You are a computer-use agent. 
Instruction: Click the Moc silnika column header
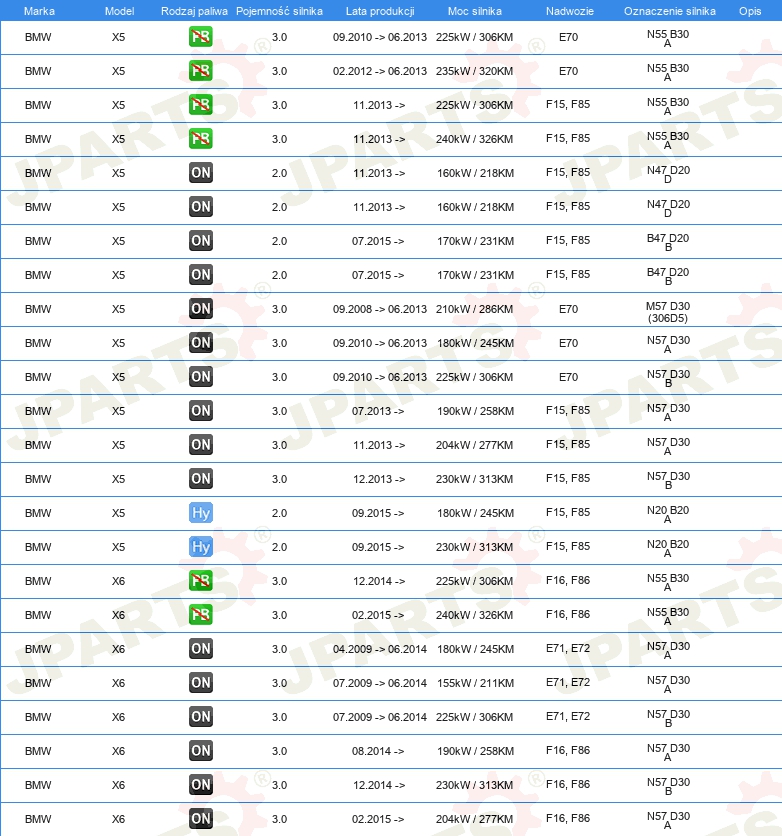(474, 11)
